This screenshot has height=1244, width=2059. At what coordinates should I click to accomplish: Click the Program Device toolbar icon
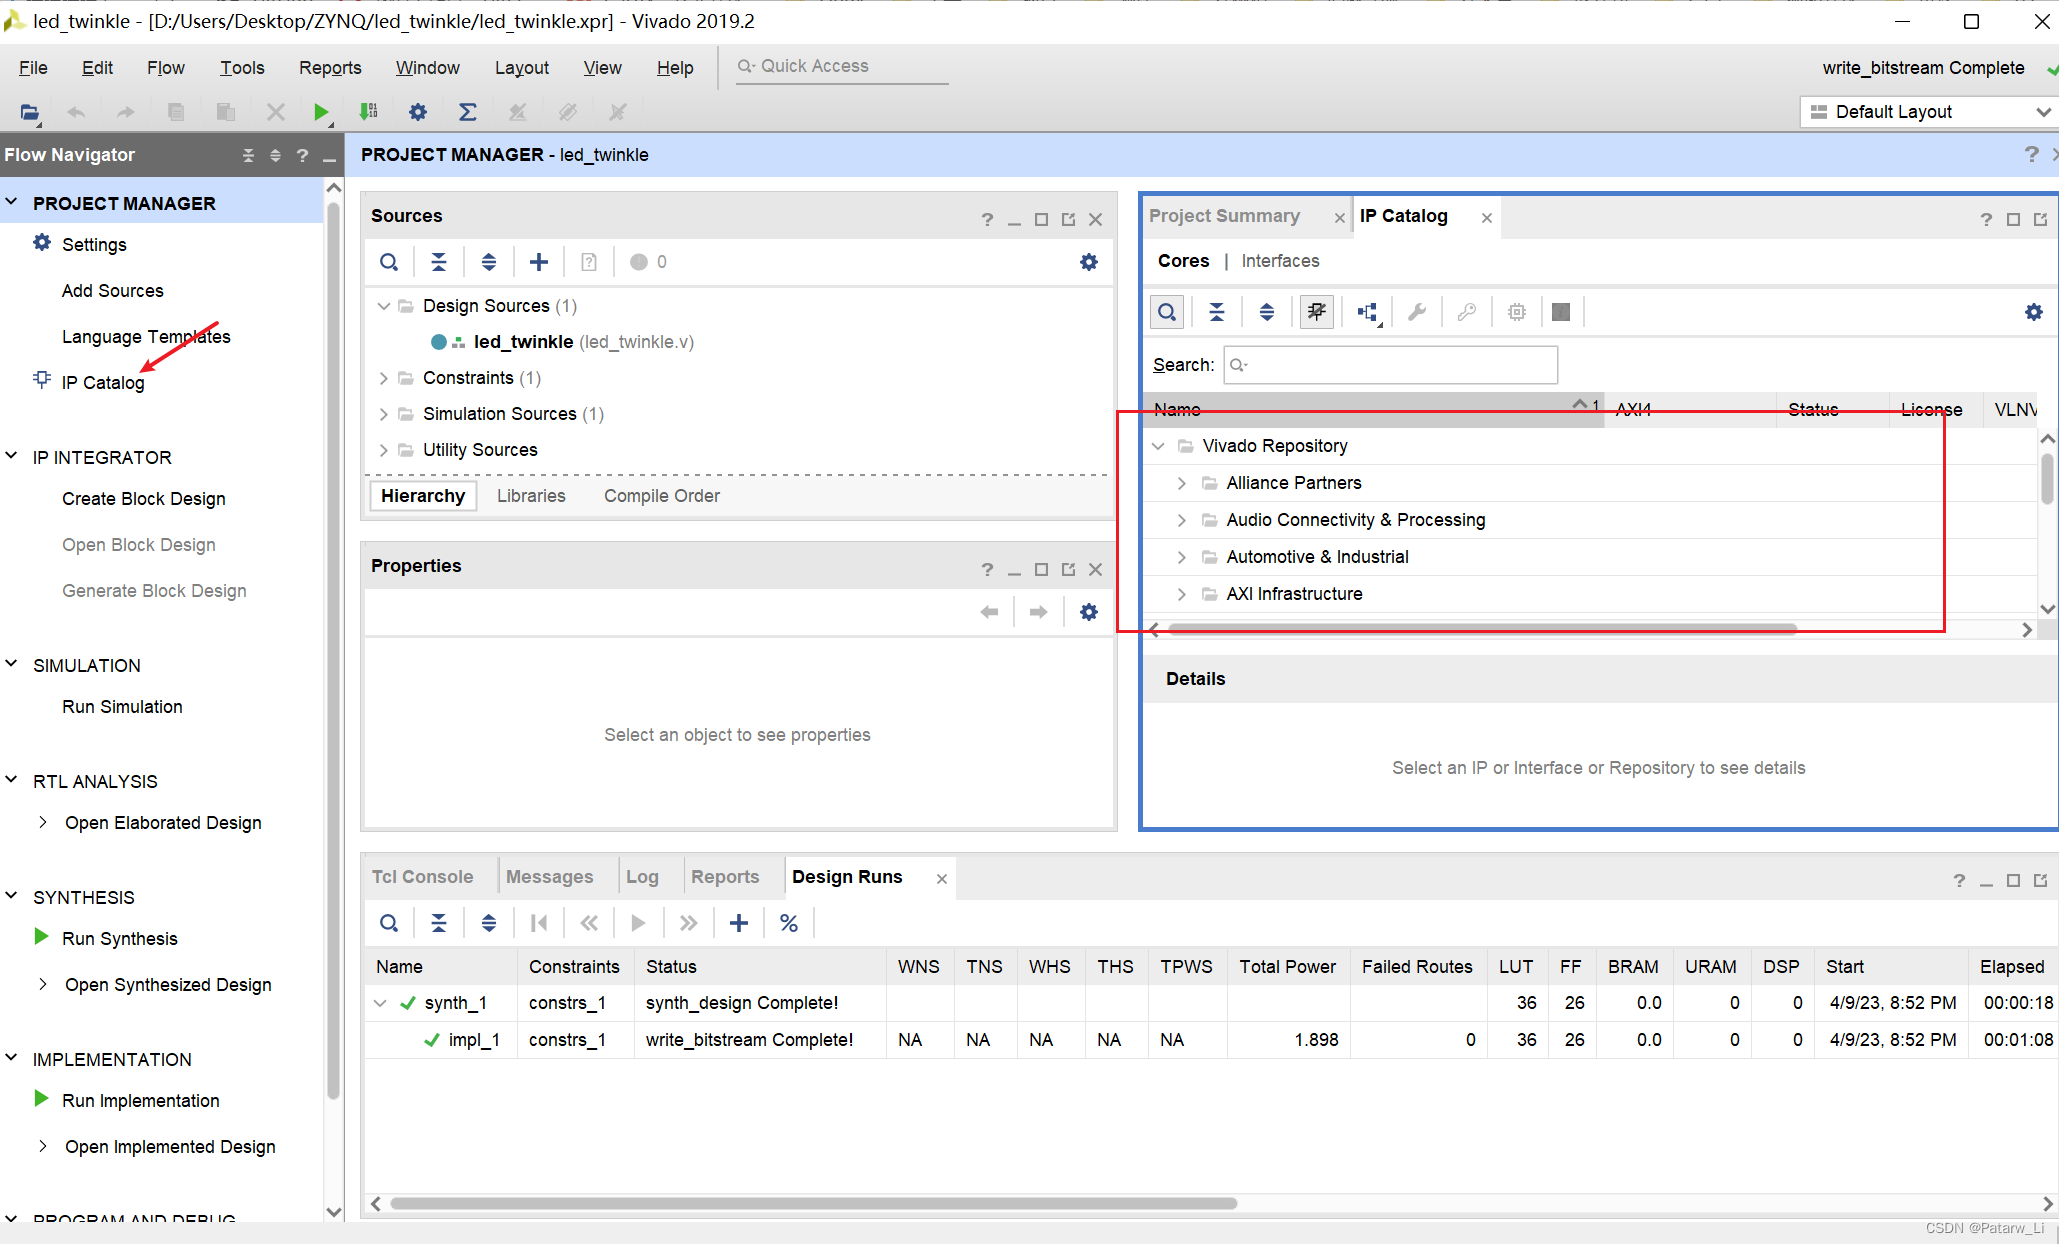click(x=369, y=112)
